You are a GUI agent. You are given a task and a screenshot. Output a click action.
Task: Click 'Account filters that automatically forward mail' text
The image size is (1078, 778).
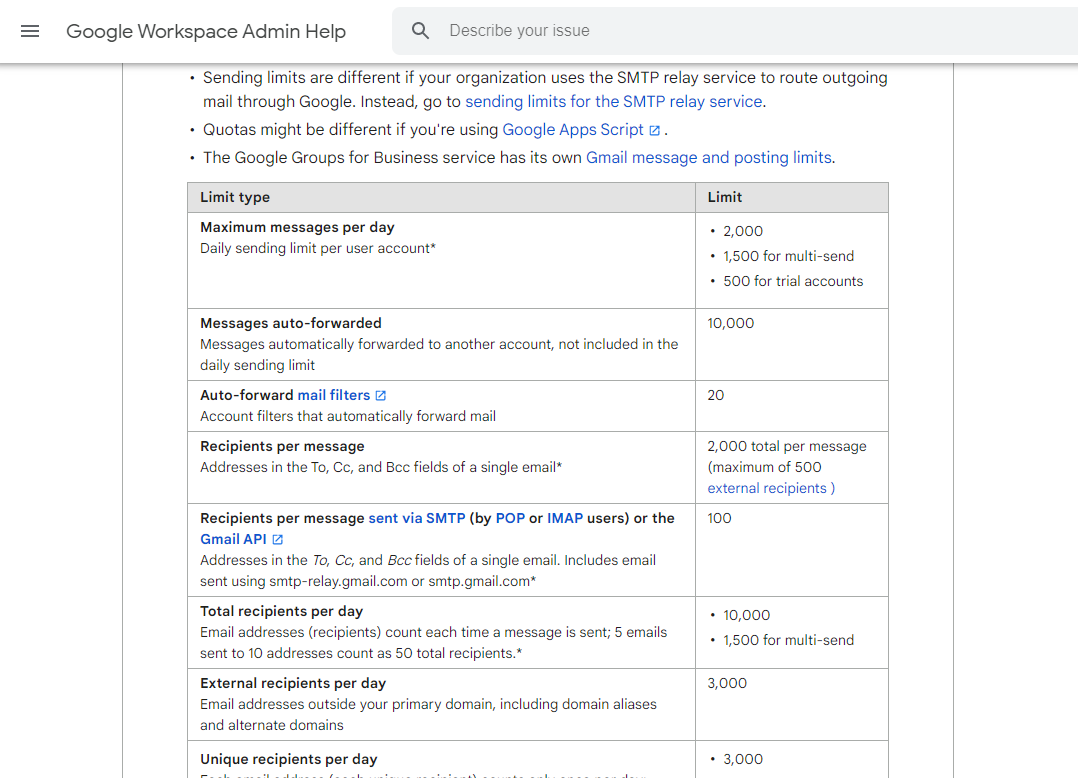(348, 416)
